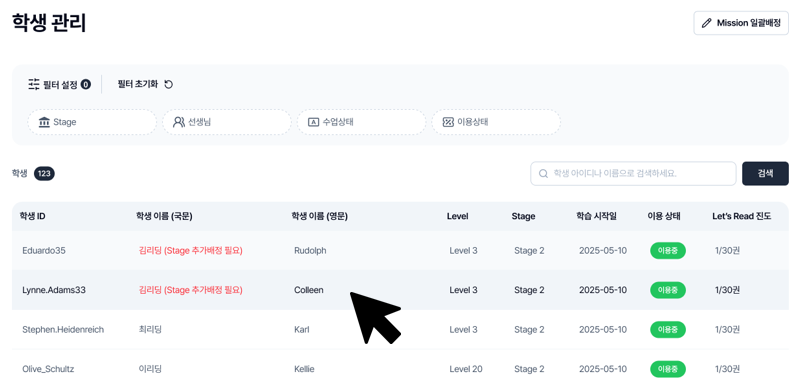
Task: Focus the student ID or name search field
Action: point(633,173)
